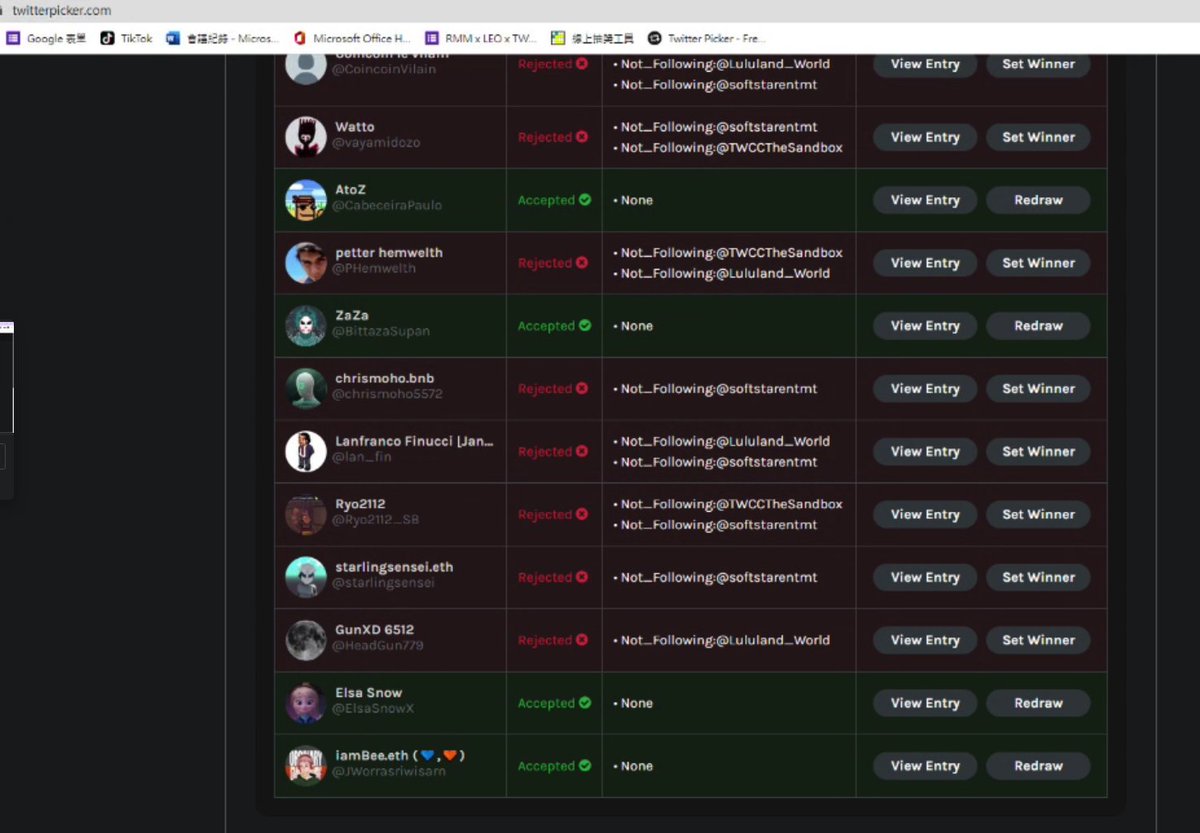Click View Entry for ZaZa
This screenshot has height=833, width=1200.
pos(924,325)
